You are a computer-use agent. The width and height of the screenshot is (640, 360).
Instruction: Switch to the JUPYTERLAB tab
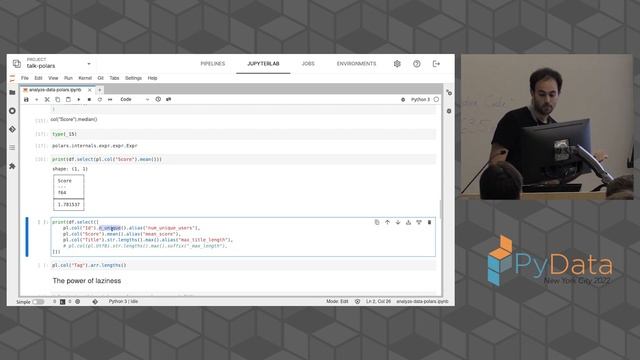click(263, 64)
